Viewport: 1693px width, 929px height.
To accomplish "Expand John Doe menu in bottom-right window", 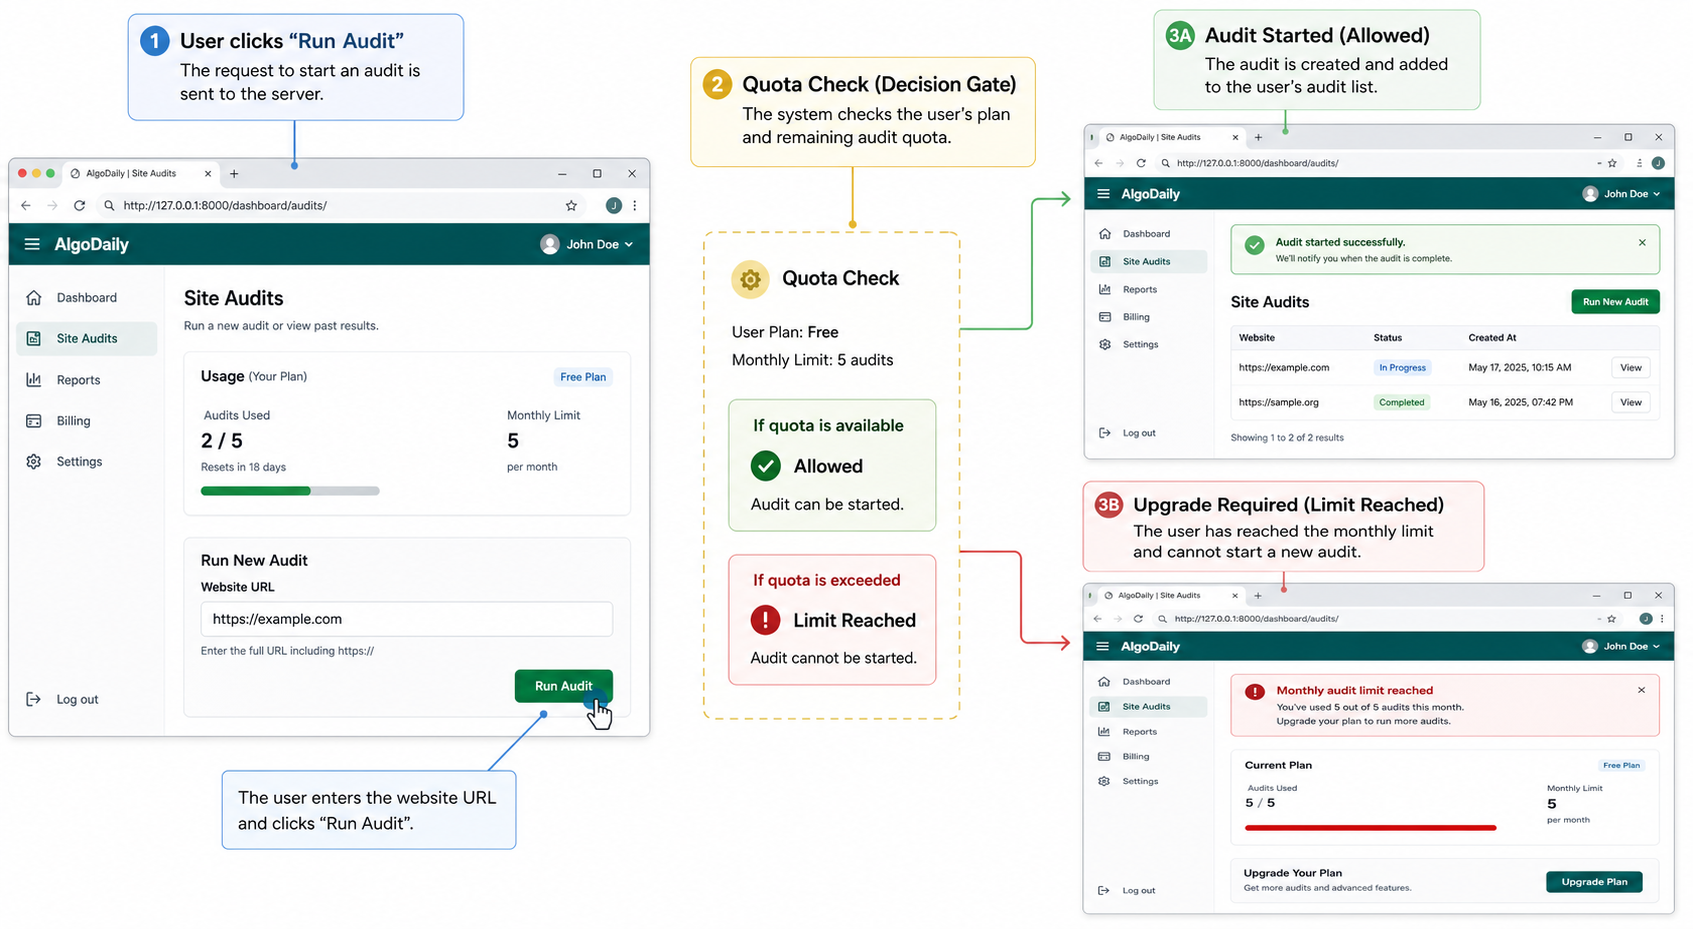I will pyautogui.click(x=1621, y=646).
